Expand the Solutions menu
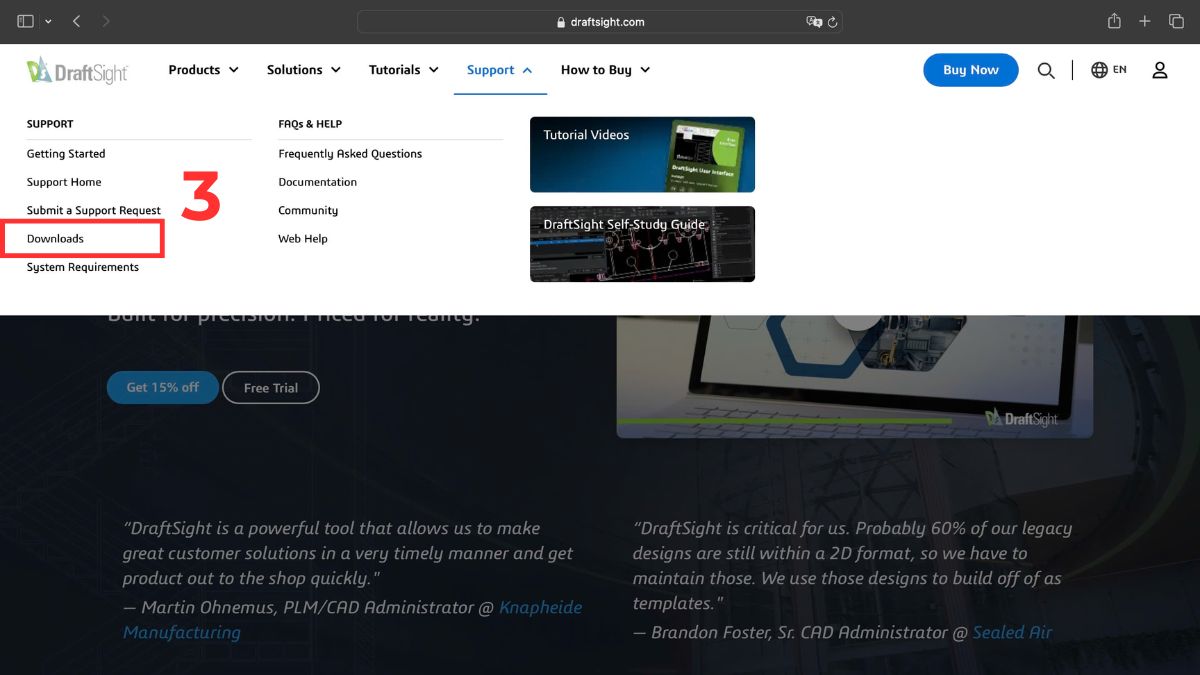 click(304, 70)
